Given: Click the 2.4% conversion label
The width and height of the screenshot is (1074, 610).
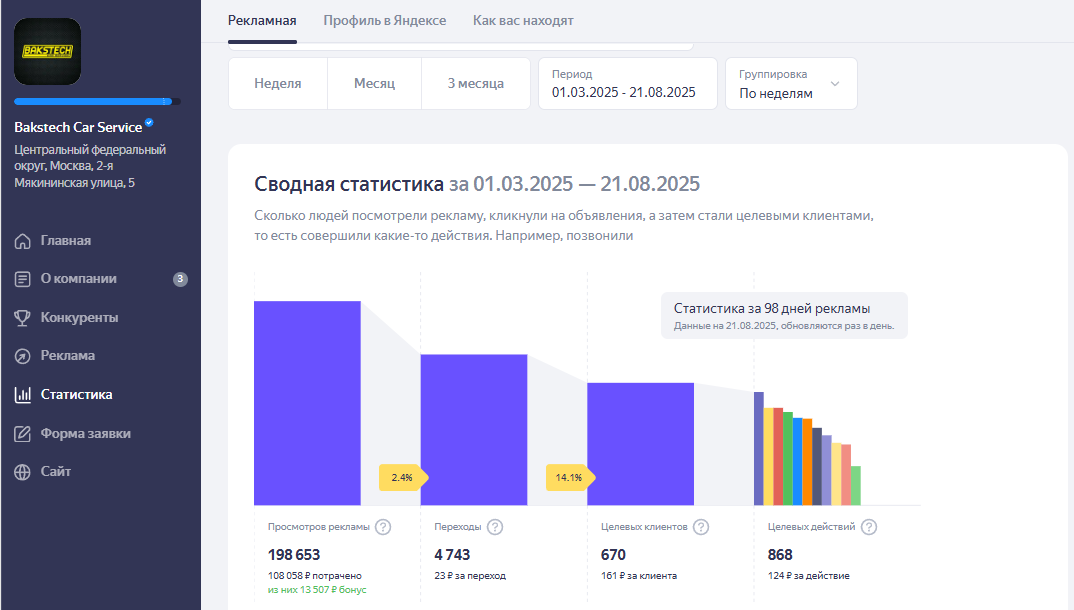Looking at the screenshot, I should [403, 478].
